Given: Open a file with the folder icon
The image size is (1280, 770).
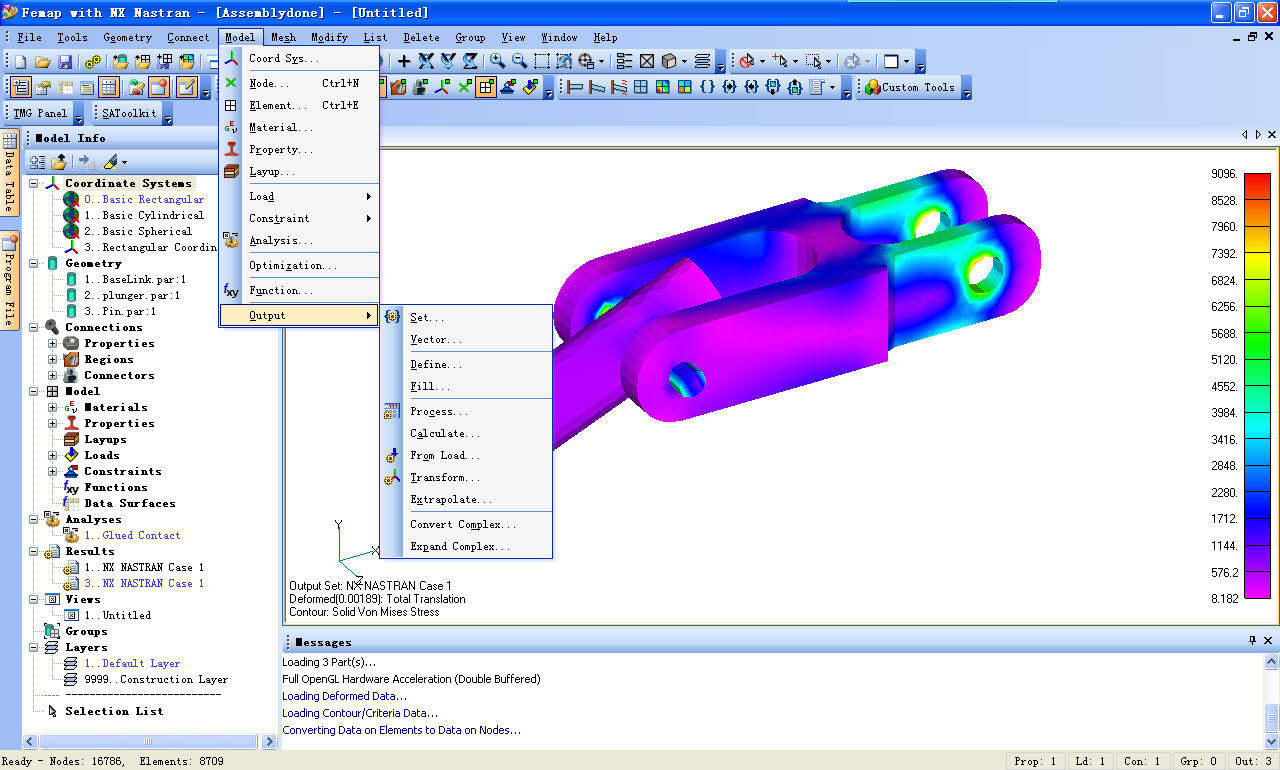Looking at the screenshot, I should coord(43,62).
